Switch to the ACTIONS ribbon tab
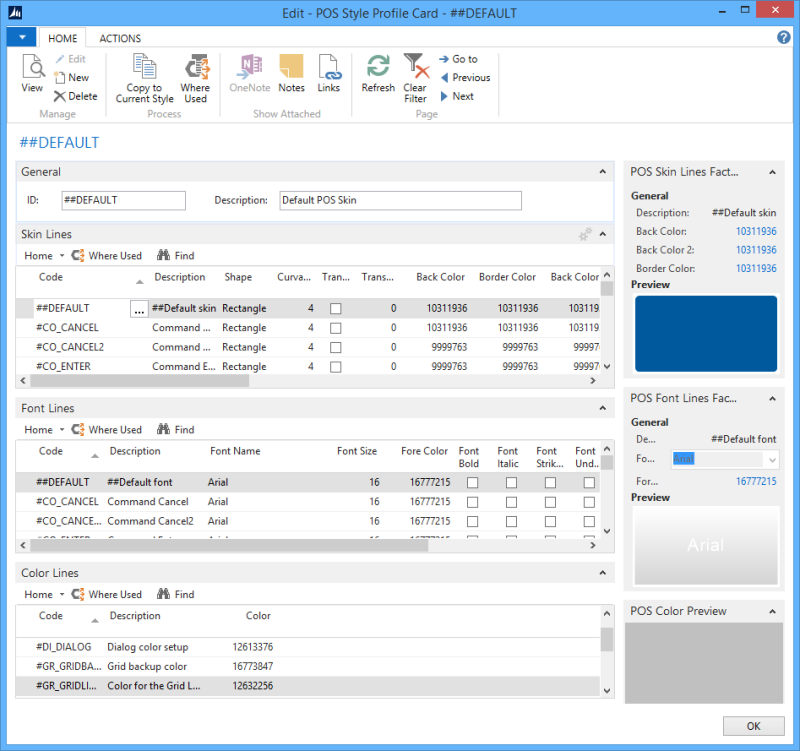 coord(120,38)
